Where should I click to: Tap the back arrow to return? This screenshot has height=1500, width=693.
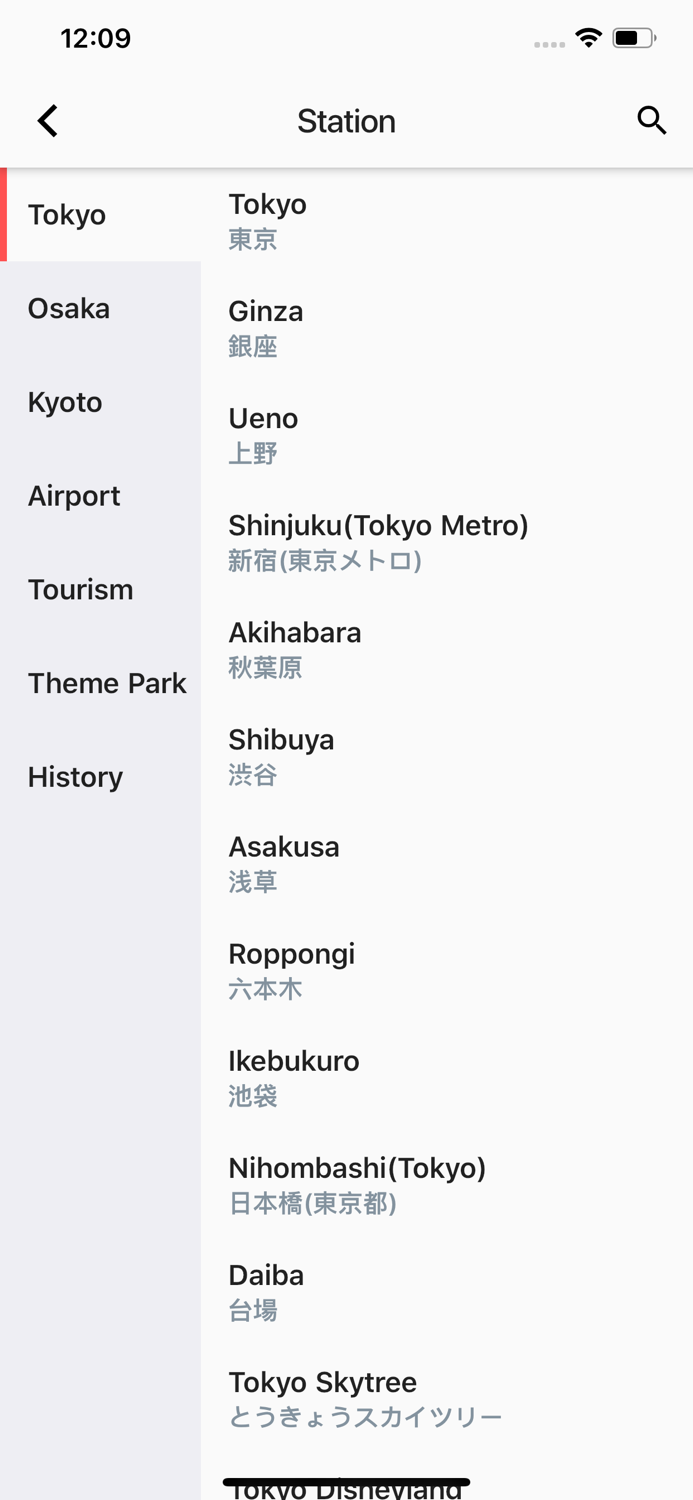pos(46,120)
